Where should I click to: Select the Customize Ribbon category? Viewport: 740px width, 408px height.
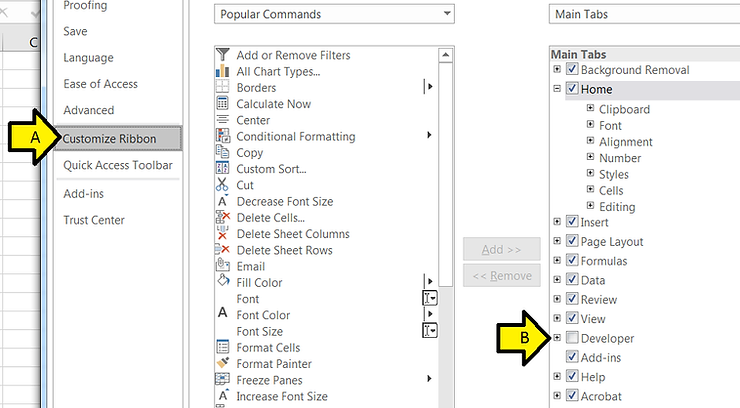[118, 139]
